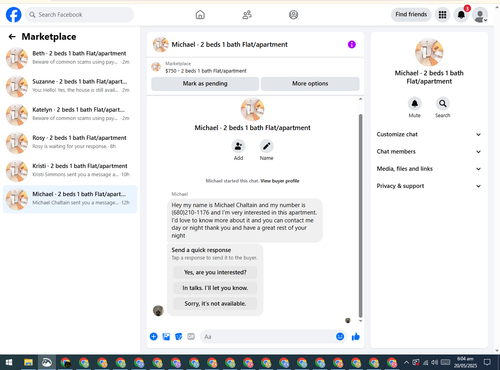The height and width of the screenshot is (370, 500).
Task: Send quick response 'In talks. I'll let you know.'
Action: click(x=215, y=288)
